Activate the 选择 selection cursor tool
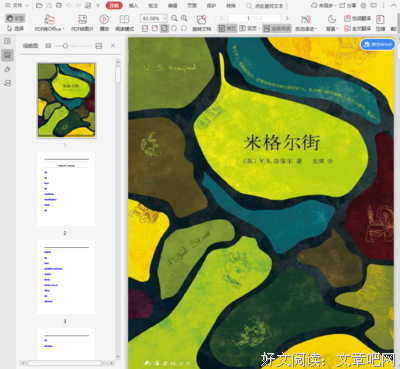Screen dimensions: 400x369 (15, 29)
